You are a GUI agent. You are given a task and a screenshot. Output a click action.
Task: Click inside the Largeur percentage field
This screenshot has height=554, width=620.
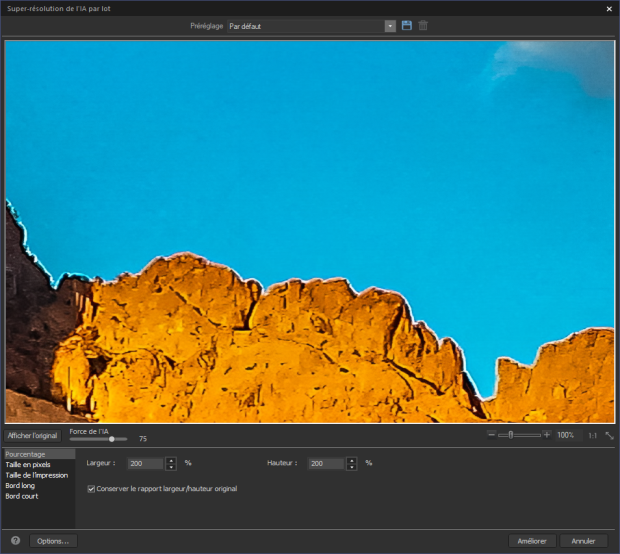145,464
